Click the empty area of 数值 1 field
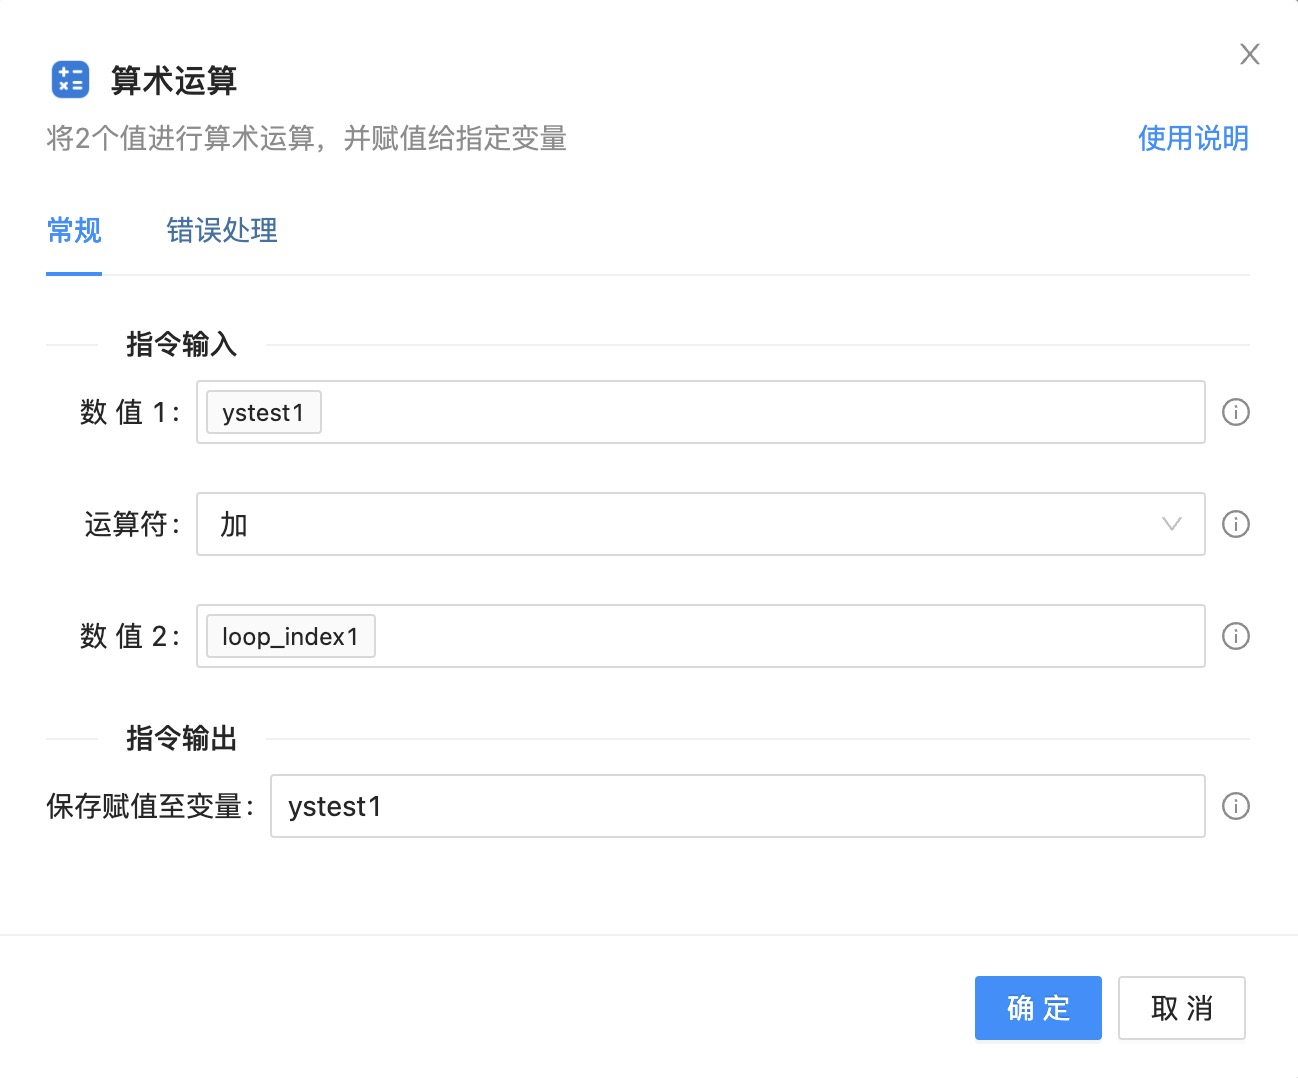Image resolution: width=1298 pixels, height=1078 pixels. click(x=760, y=412)
